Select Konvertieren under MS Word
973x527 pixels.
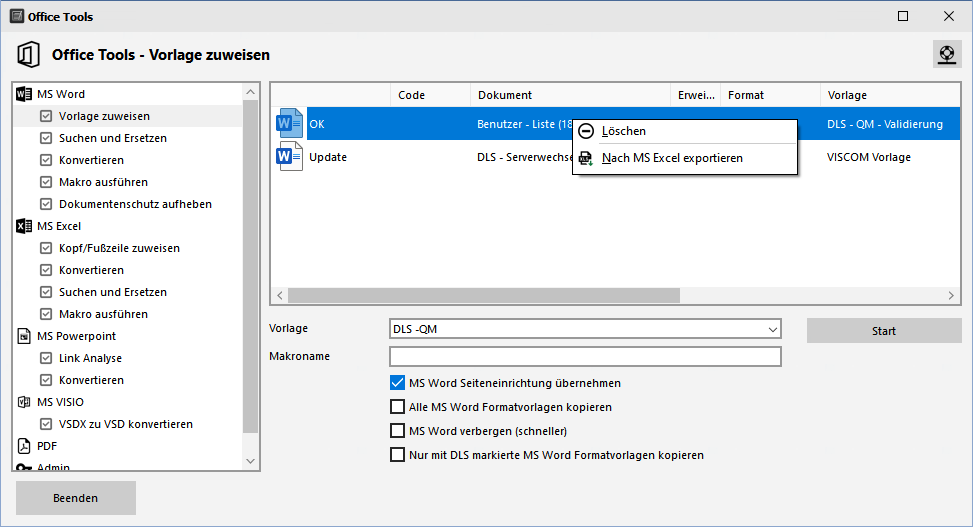tap(91, 160)
